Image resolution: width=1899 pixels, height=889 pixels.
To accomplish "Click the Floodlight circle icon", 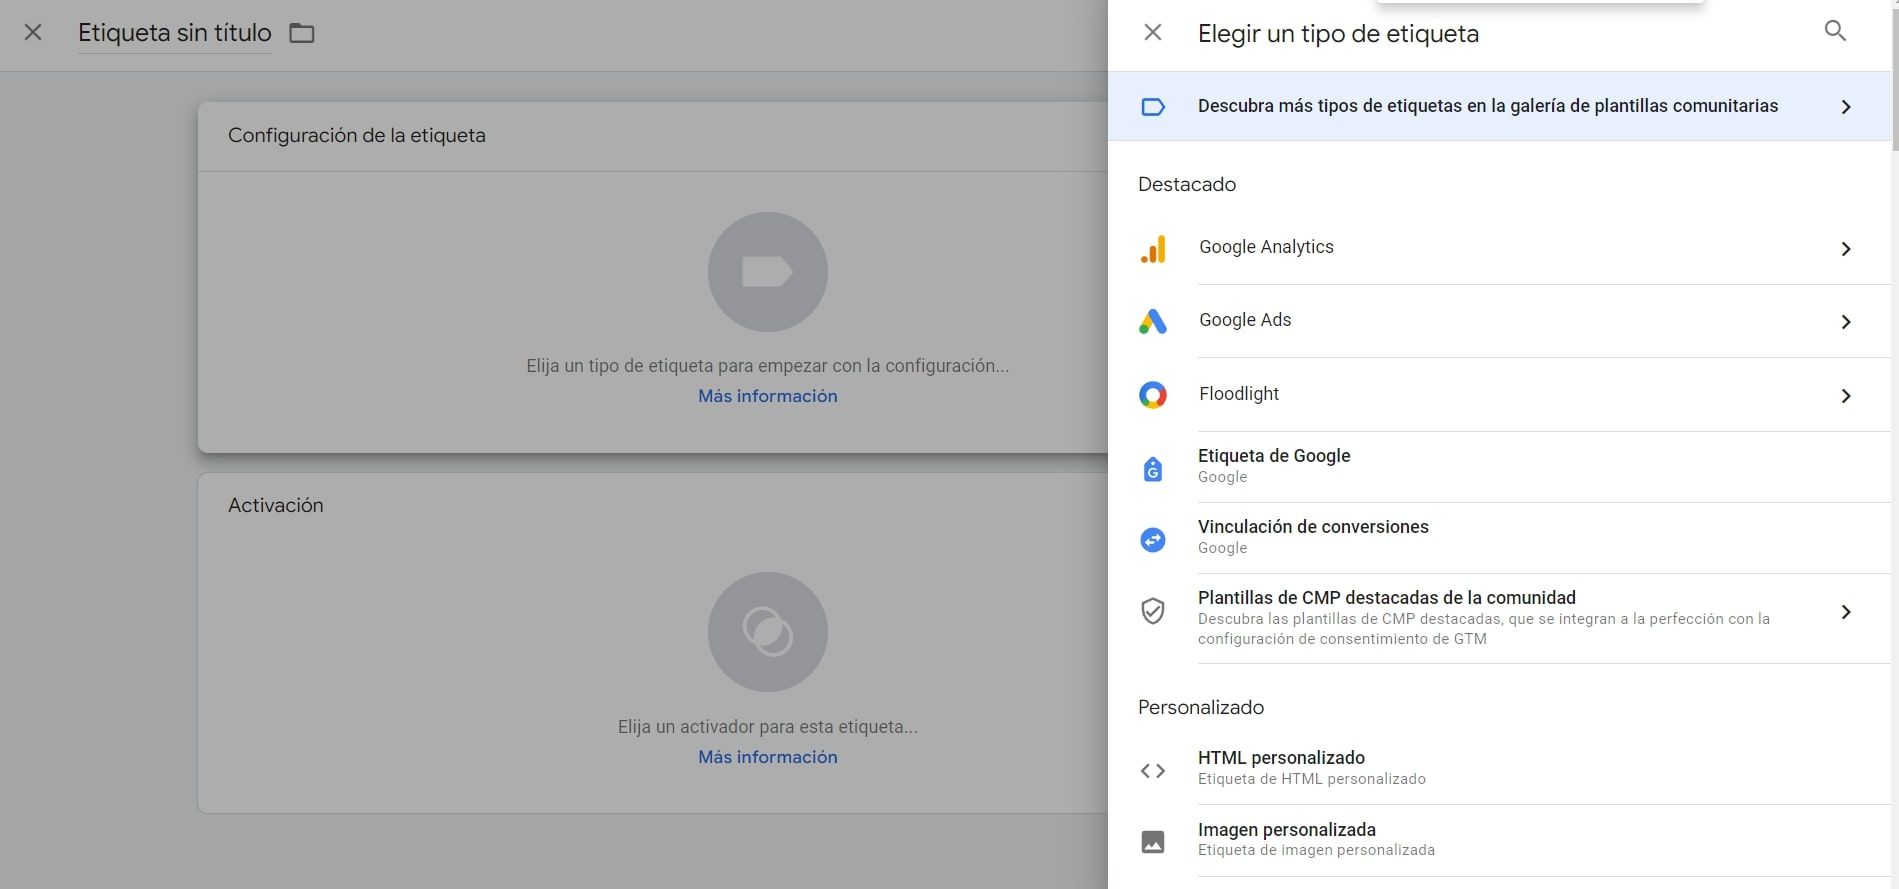I will coord(1153,395).
